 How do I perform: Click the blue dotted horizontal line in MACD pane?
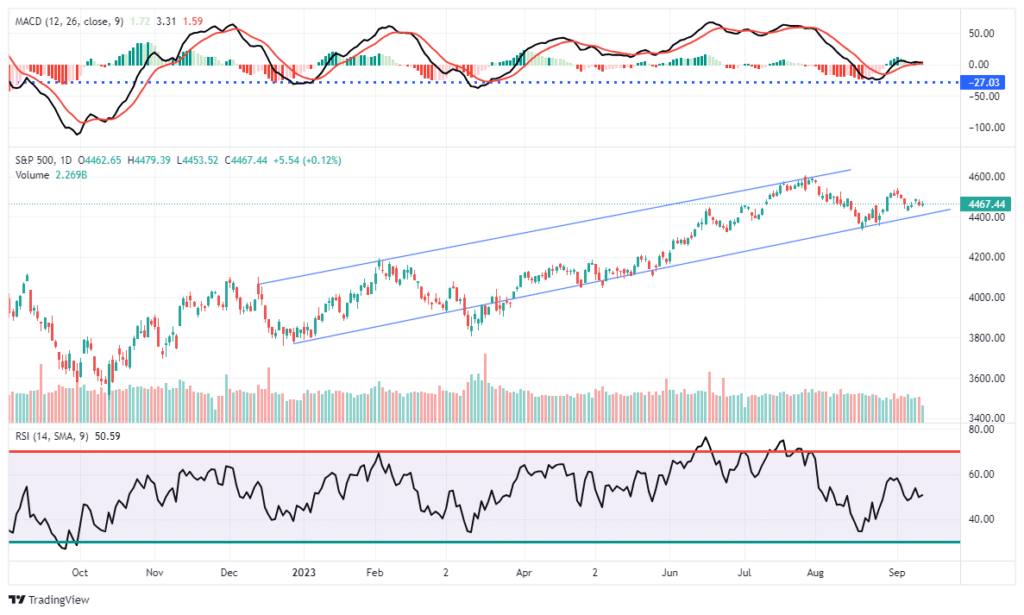tap(483, 82)
